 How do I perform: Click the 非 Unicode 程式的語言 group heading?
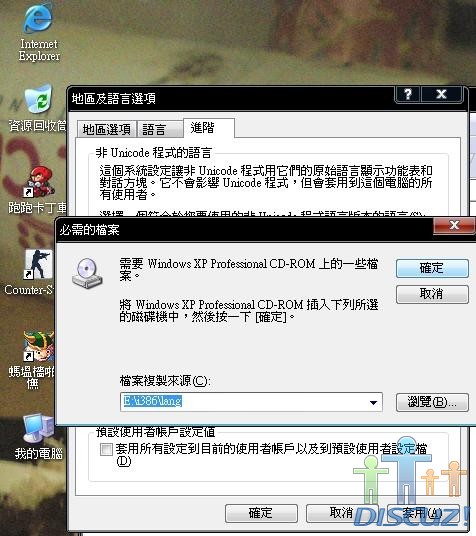coord(154,152)
